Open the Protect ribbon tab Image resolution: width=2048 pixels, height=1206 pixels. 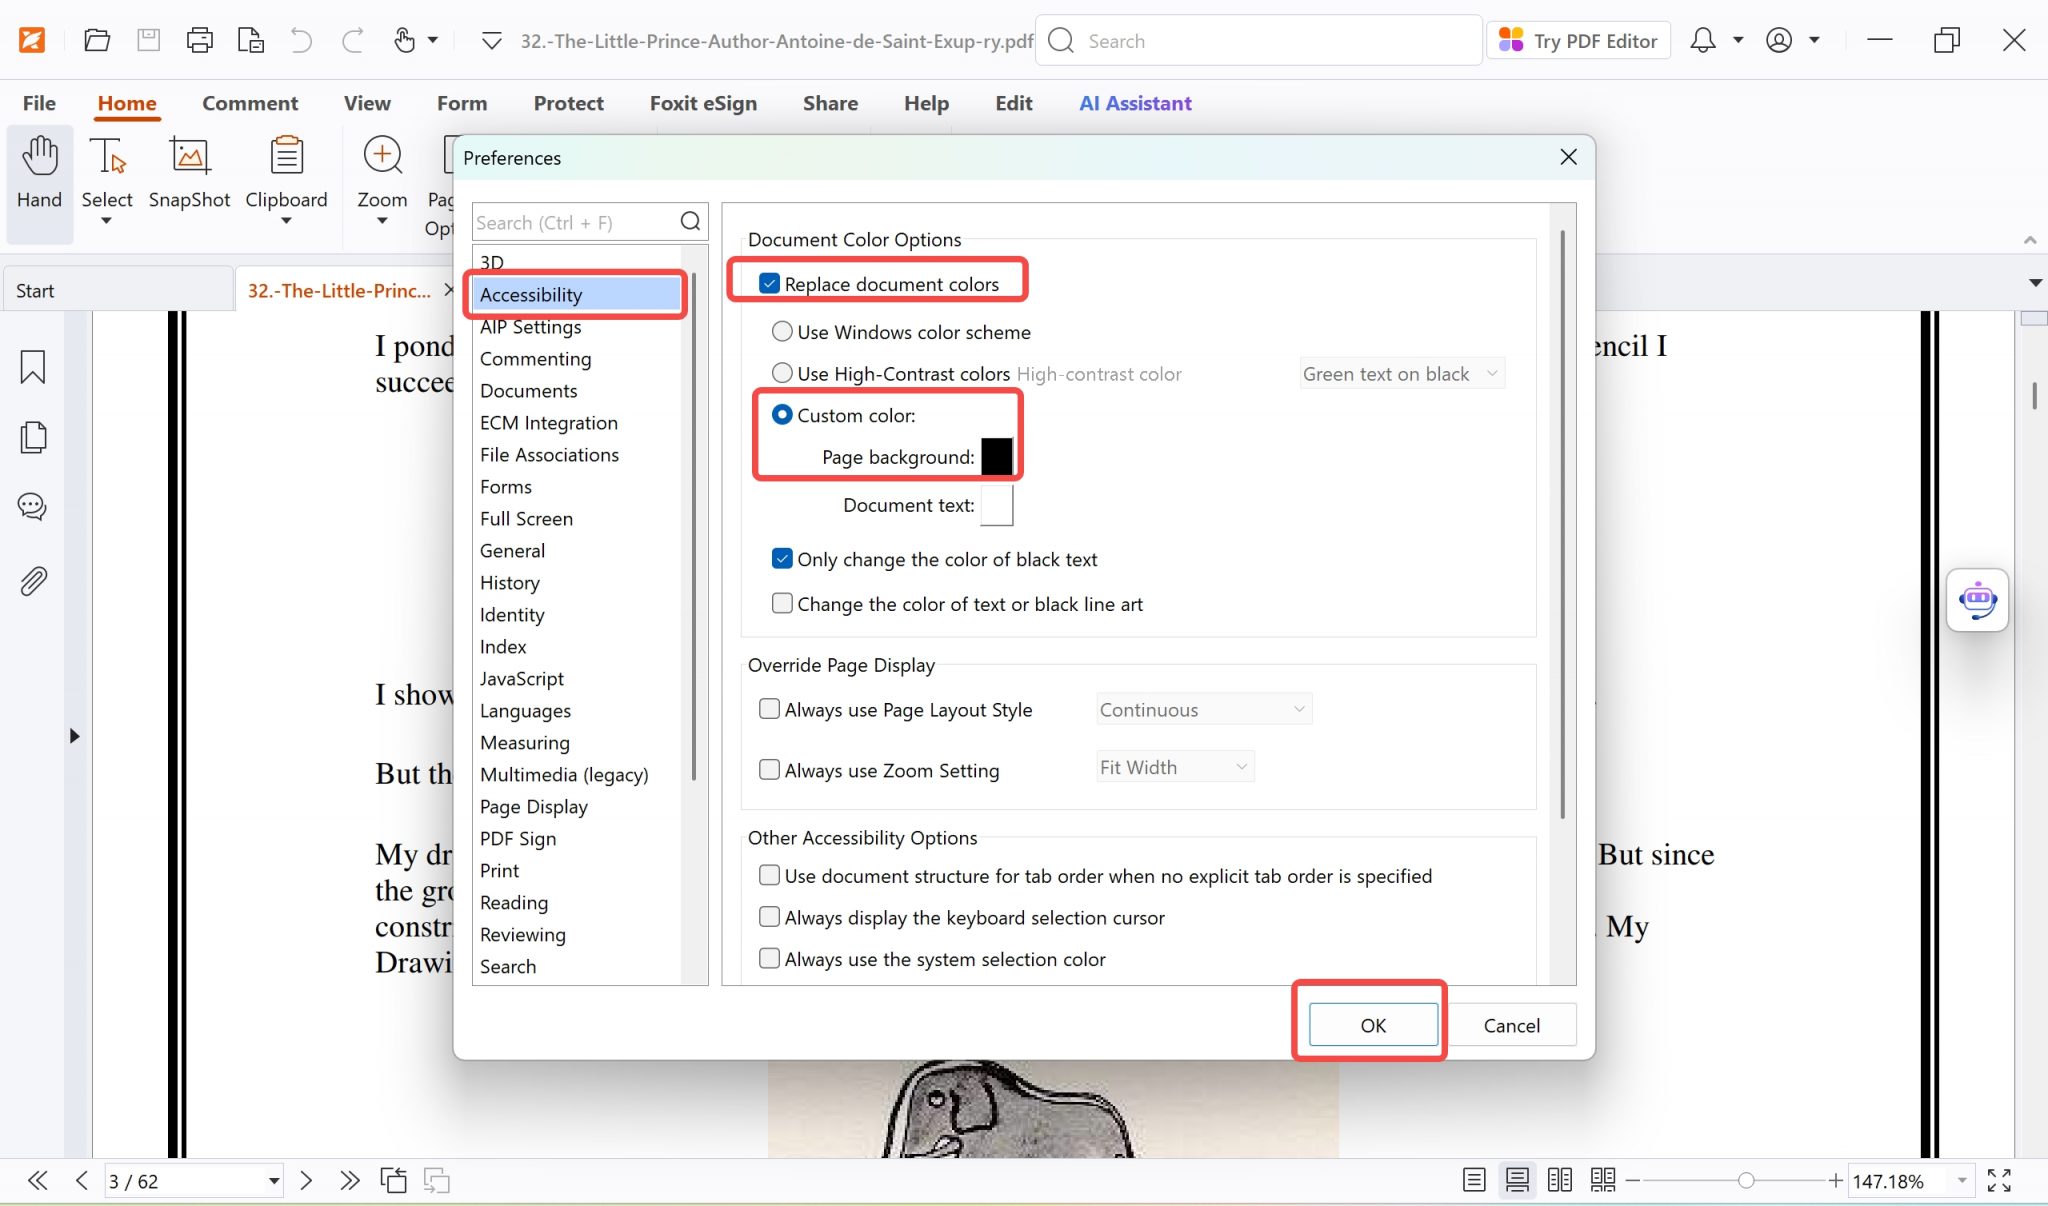[x=568, y=103]
